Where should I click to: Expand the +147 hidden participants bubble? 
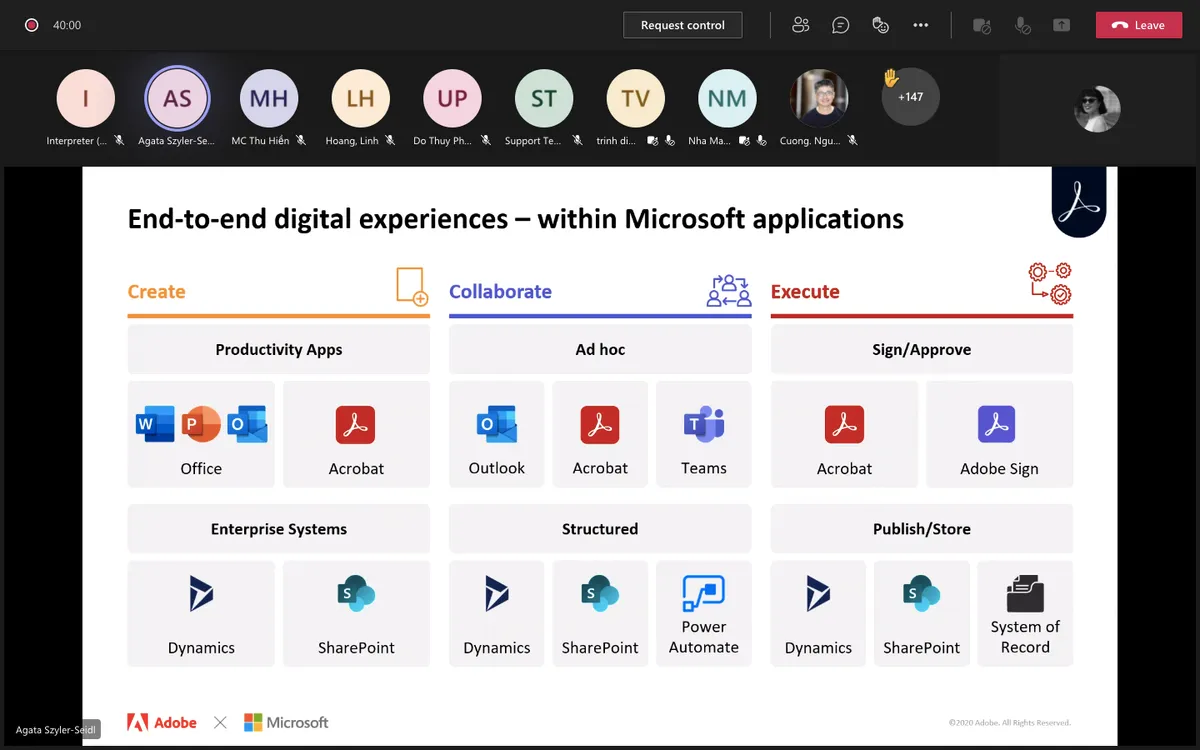tap(910, 97)
